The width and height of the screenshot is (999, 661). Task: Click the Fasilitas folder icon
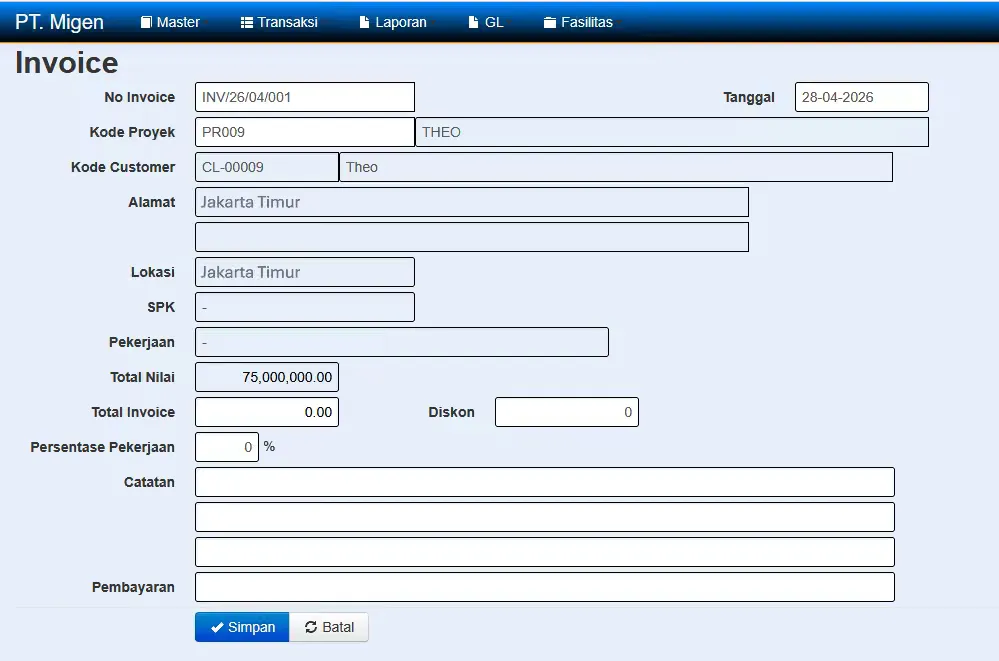(550, 23)
